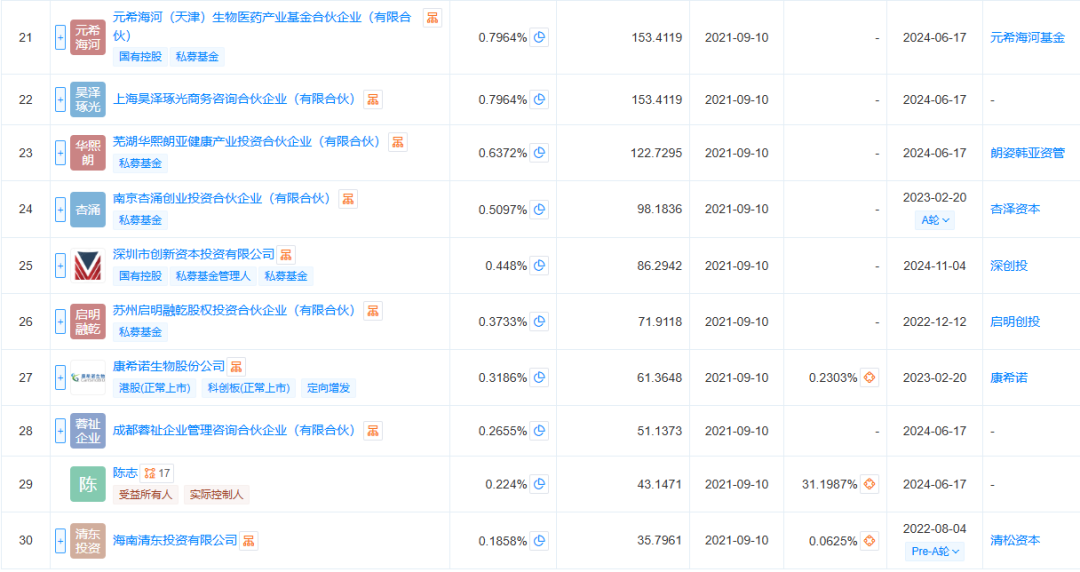Expand row 21 元希海河 shareholder details
The image size is (1080, 572).
tap(60, 37)
